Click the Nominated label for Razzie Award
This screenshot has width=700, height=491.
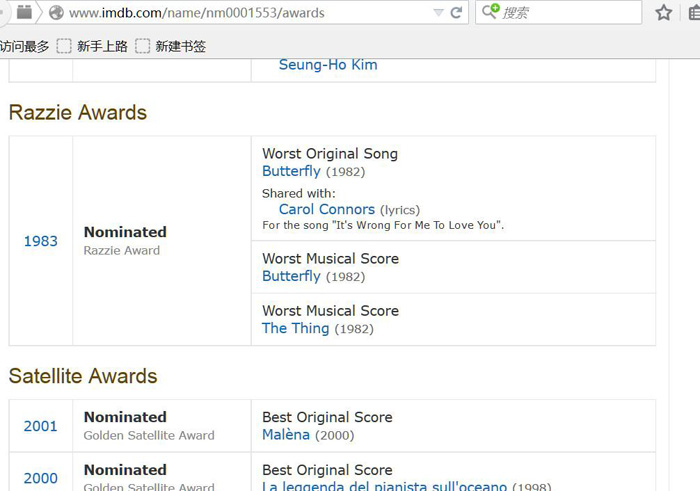pos(125,232)
